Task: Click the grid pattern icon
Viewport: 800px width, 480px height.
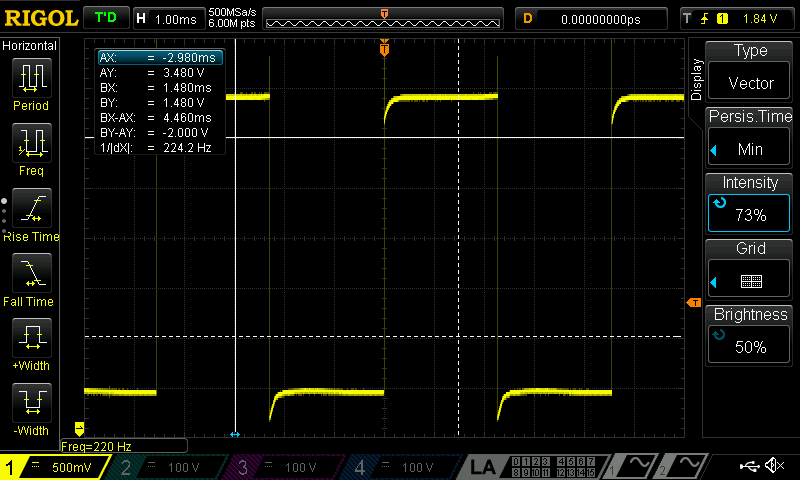Action: pos(751,282)
